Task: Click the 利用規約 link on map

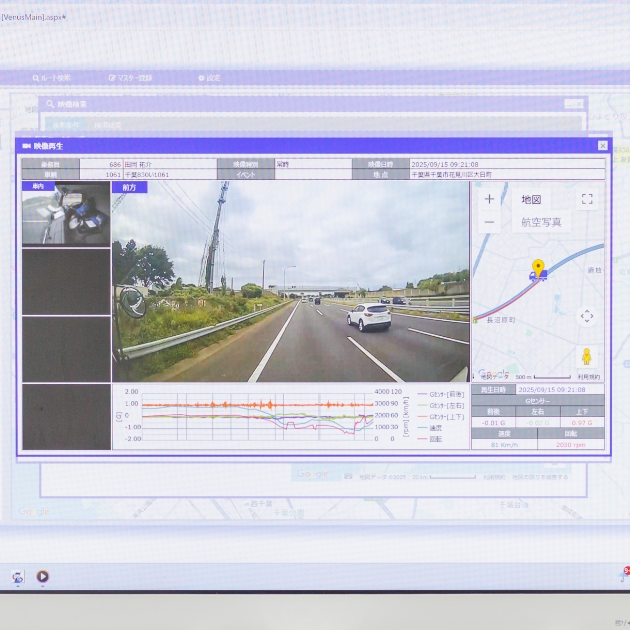Action: pyautogui.click(x=590, y=377)
